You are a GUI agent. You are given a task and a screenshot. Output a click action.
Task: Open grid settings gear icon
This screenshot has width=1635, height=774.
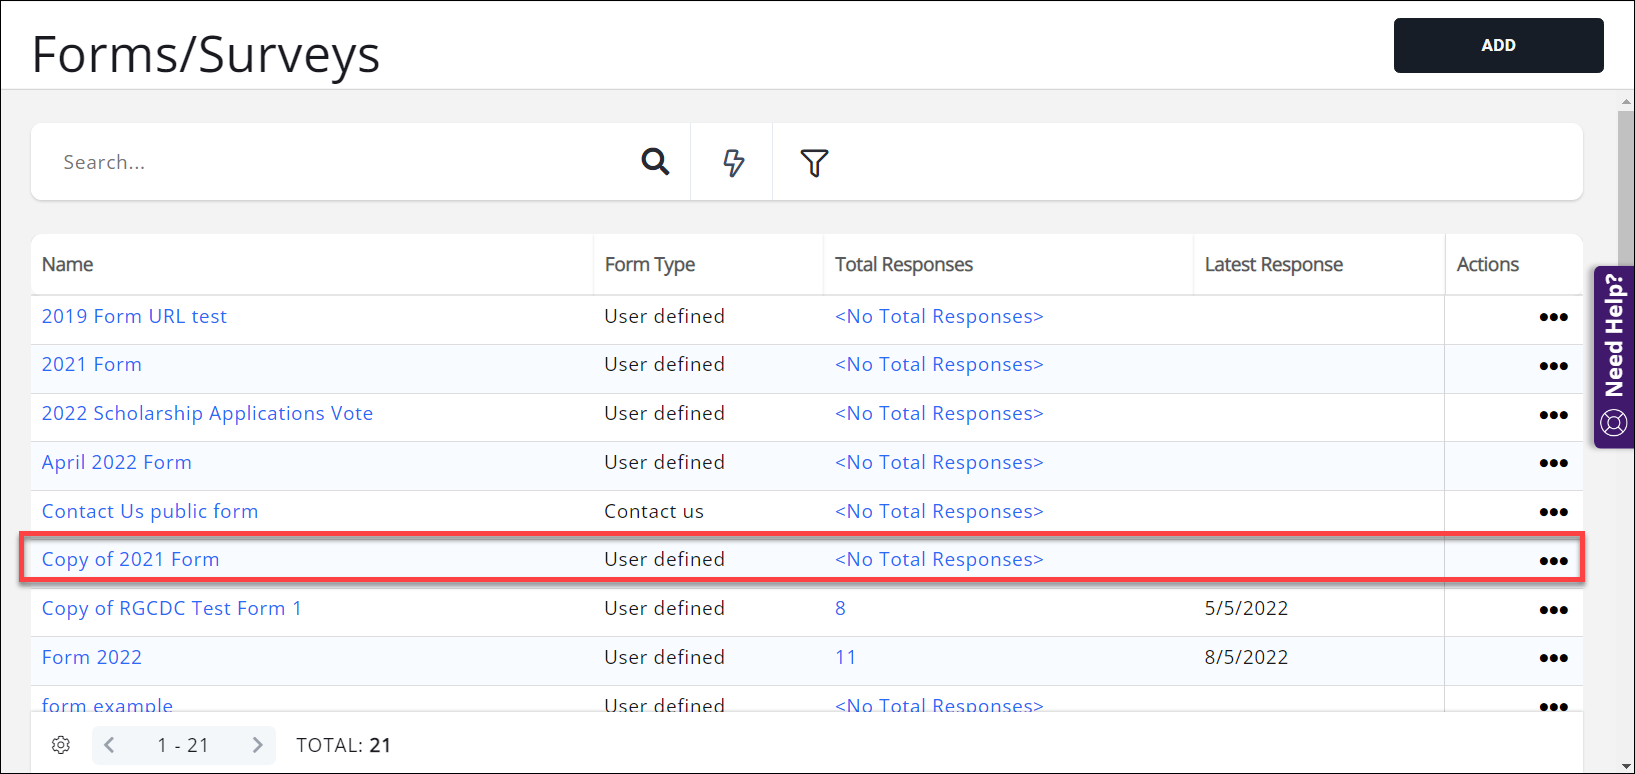tap(61, 745)
